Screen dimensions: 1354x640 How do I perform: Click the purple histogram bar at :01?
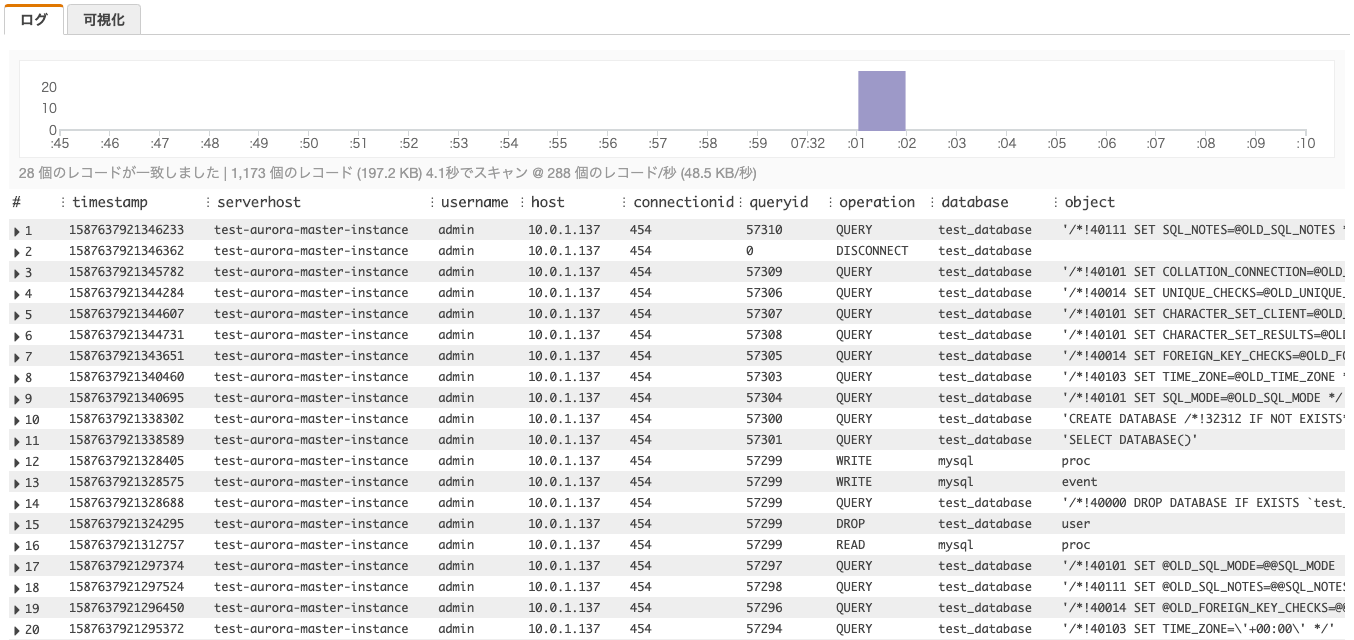coord(882,101)
